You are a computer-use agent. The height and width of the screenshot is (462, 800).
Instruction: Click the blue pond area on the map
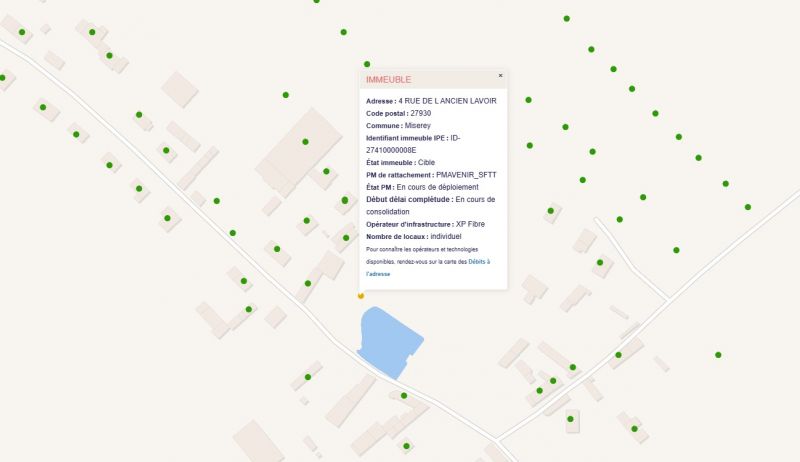(390, 340)
